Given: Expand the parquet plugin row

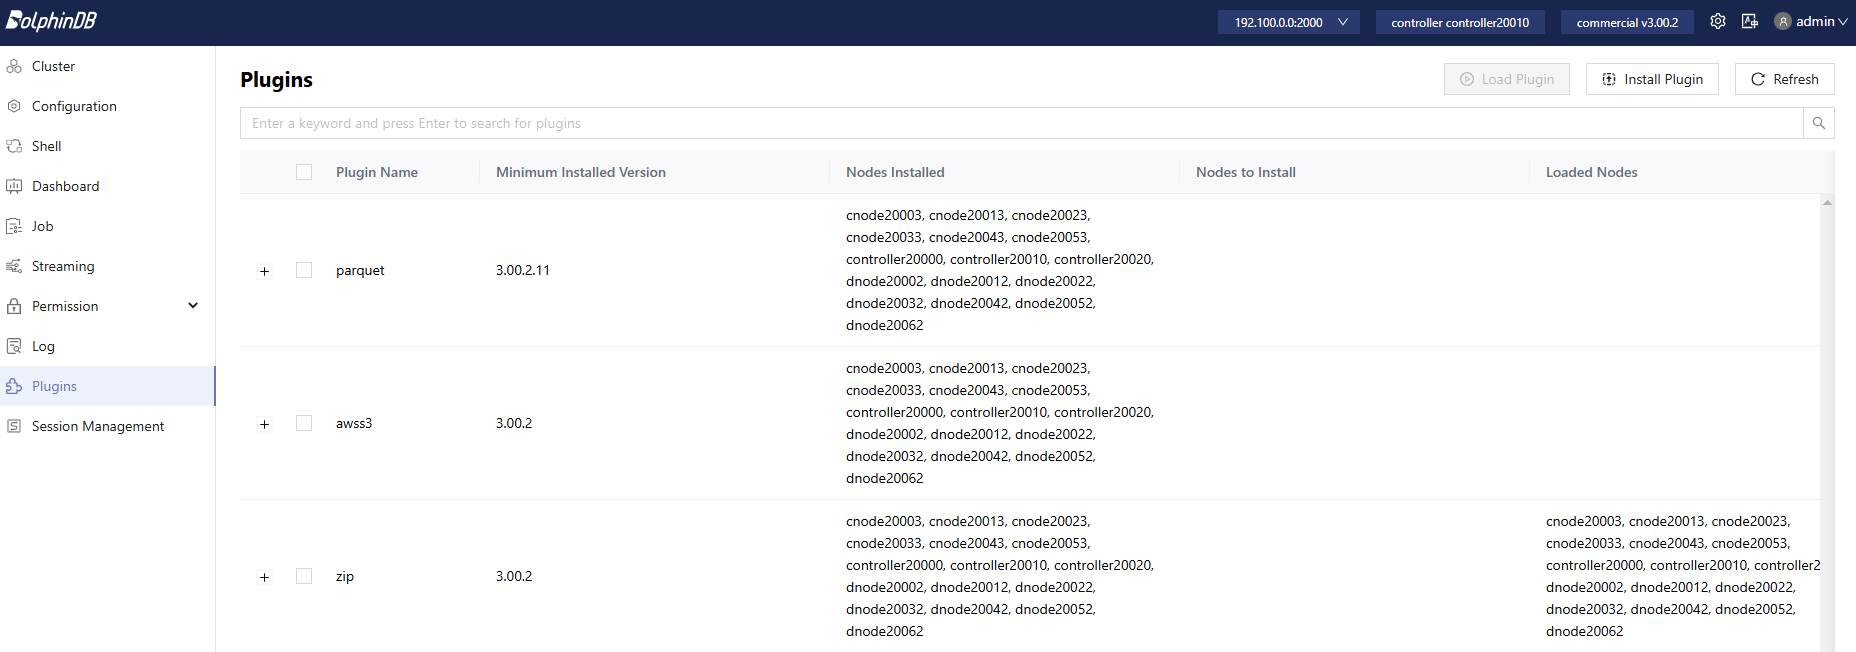Looking at the screenshot, I should coord(264,271).
